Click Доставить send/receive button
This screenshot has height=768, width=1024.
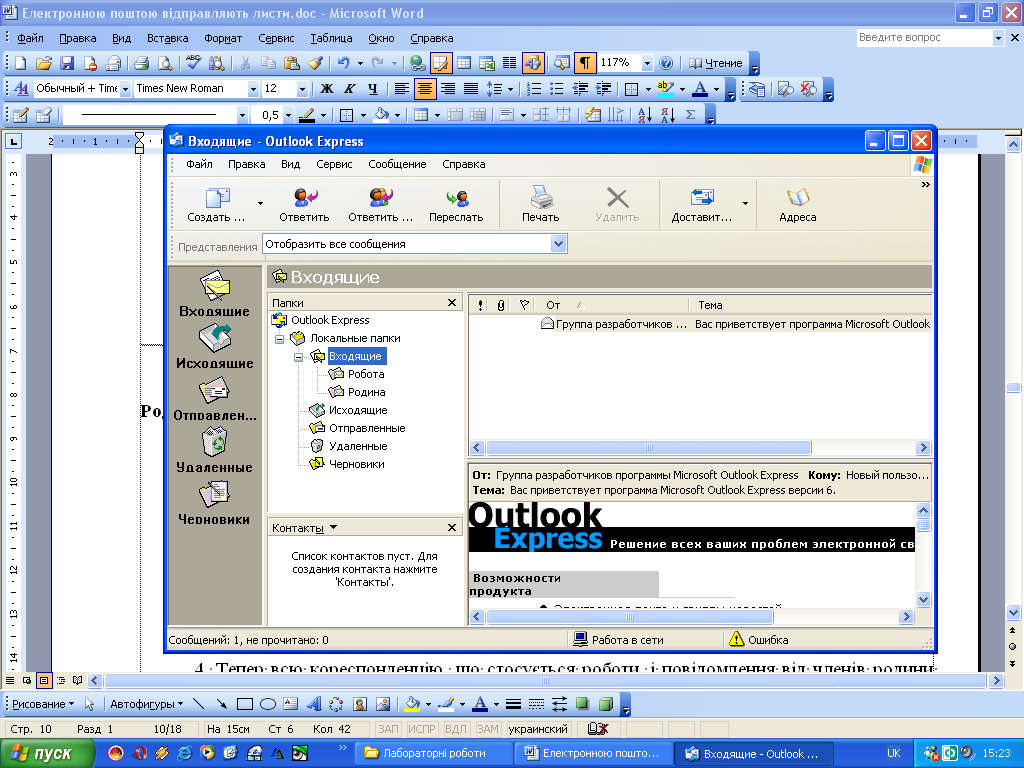702,205
